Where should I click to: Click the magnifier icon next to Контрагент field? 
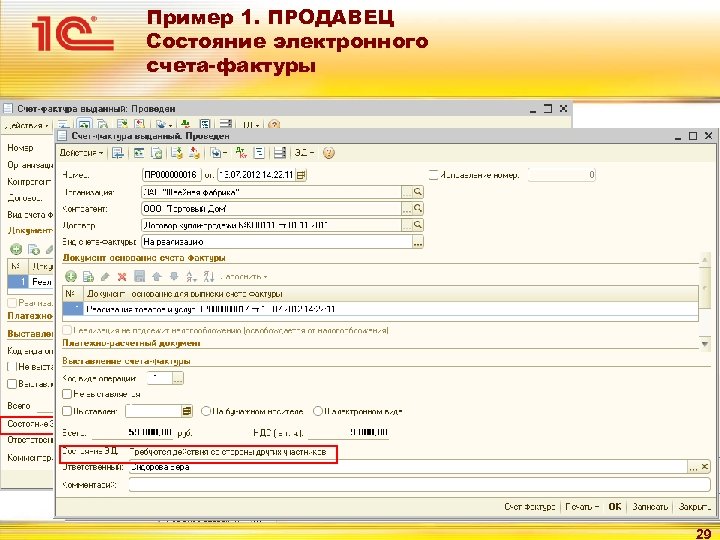(x=417, y=208)
